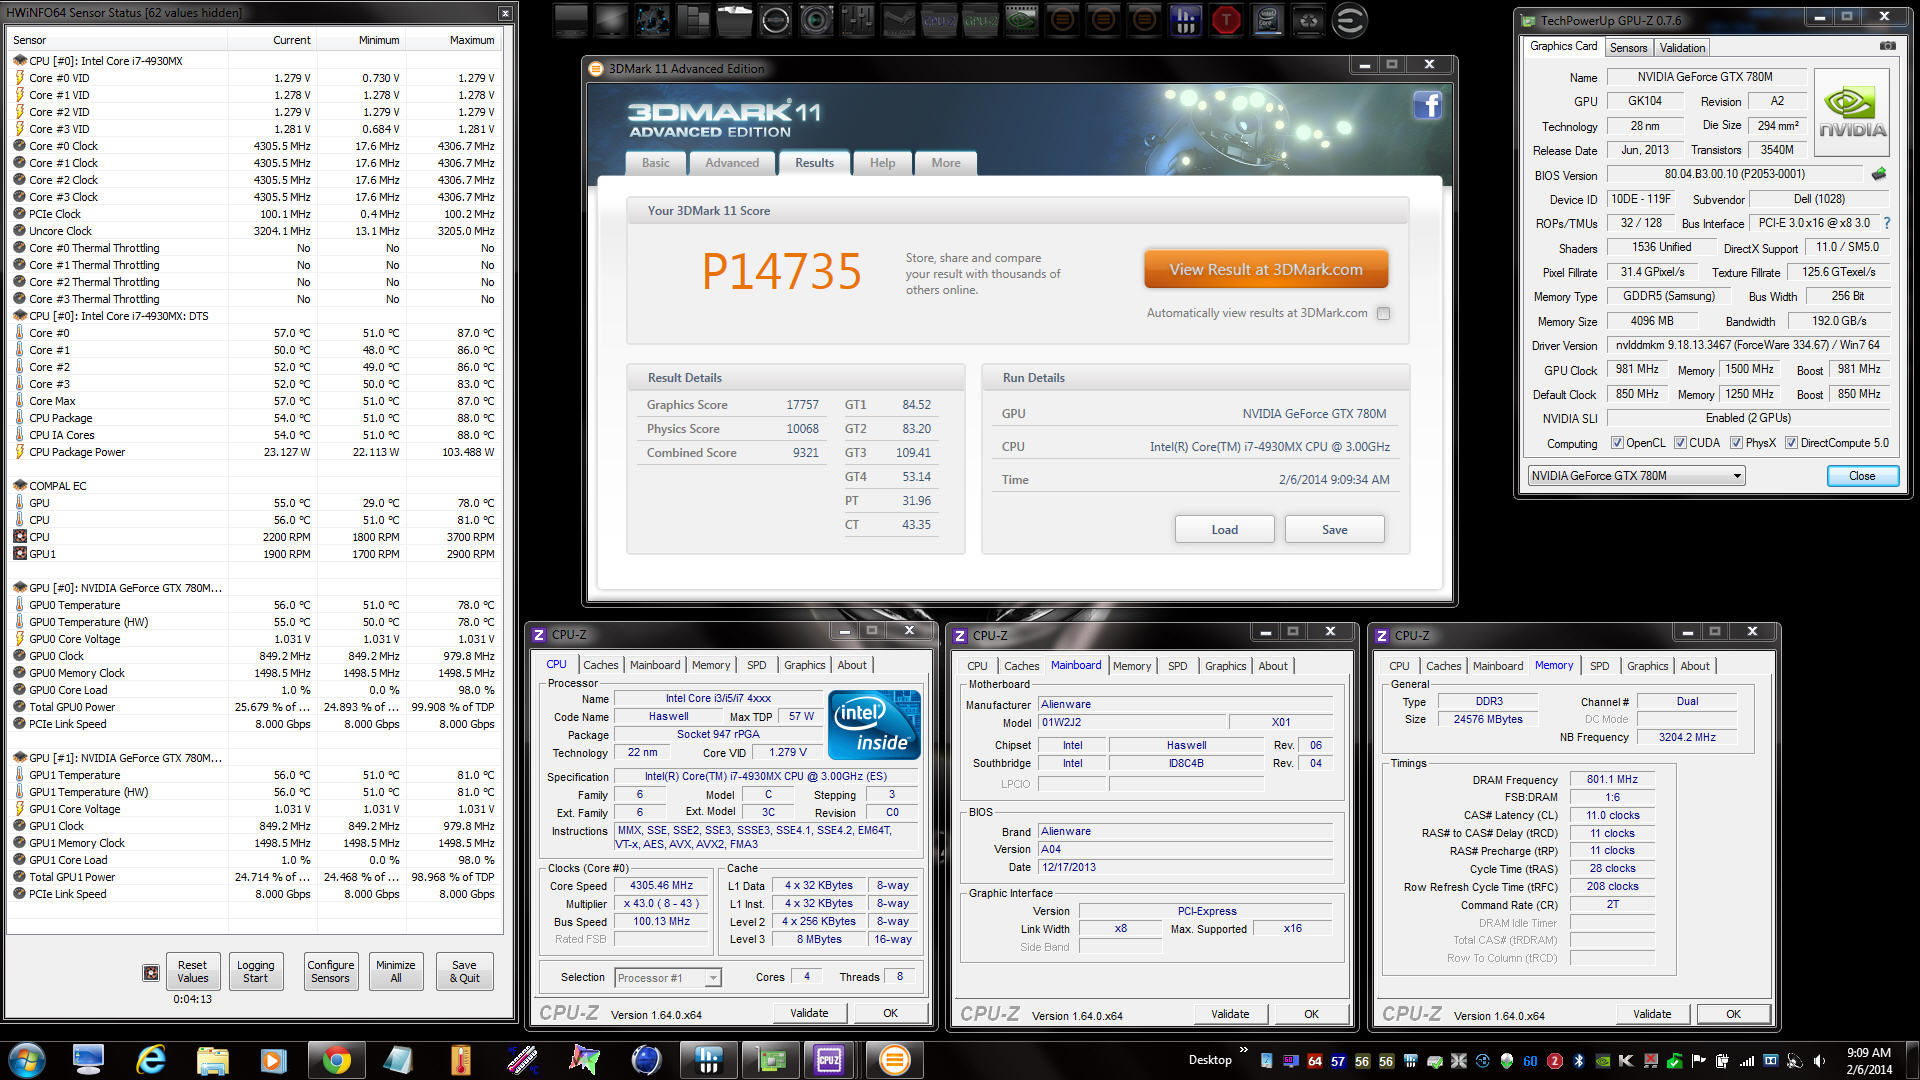Expand the Desktop toolbar chevron in the taskbar

coord(1244,1050)
